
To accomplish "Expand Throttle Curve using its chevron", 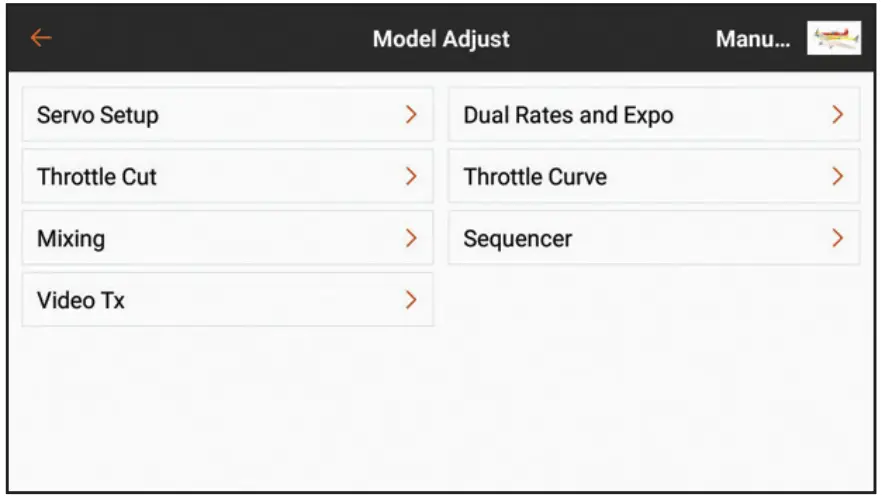I will (838, 177).
